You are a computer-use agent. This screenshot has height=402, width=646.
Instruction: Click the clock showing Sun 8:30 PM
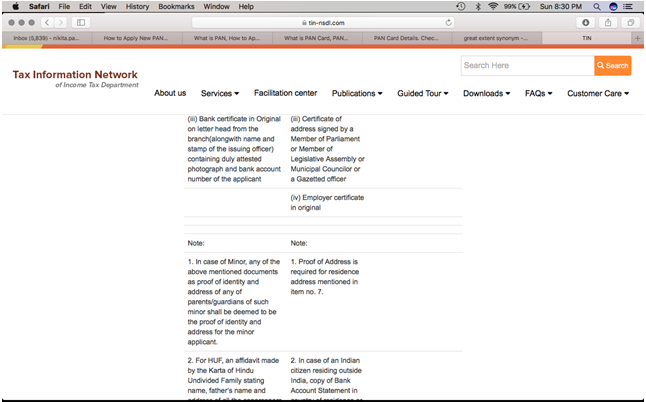point(561,7)
